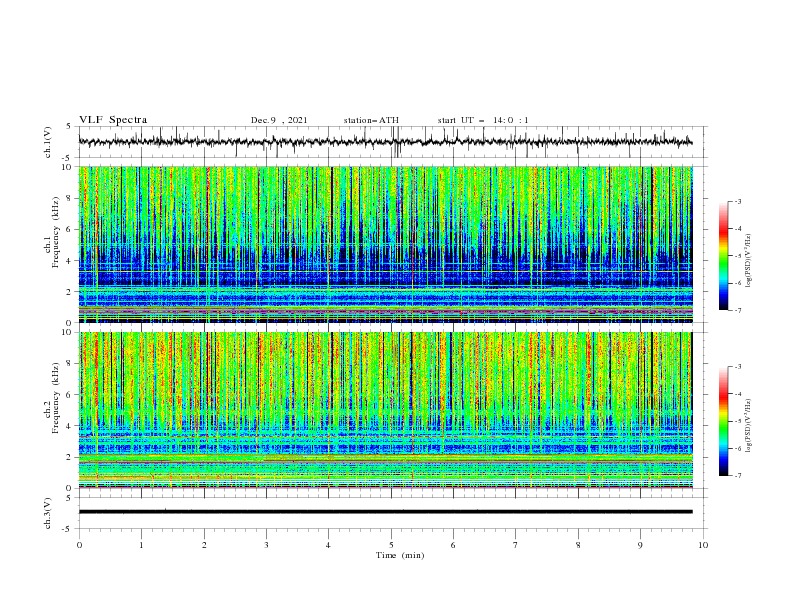Click the 'VLF Spectra' plot title

tap(113, 120)
